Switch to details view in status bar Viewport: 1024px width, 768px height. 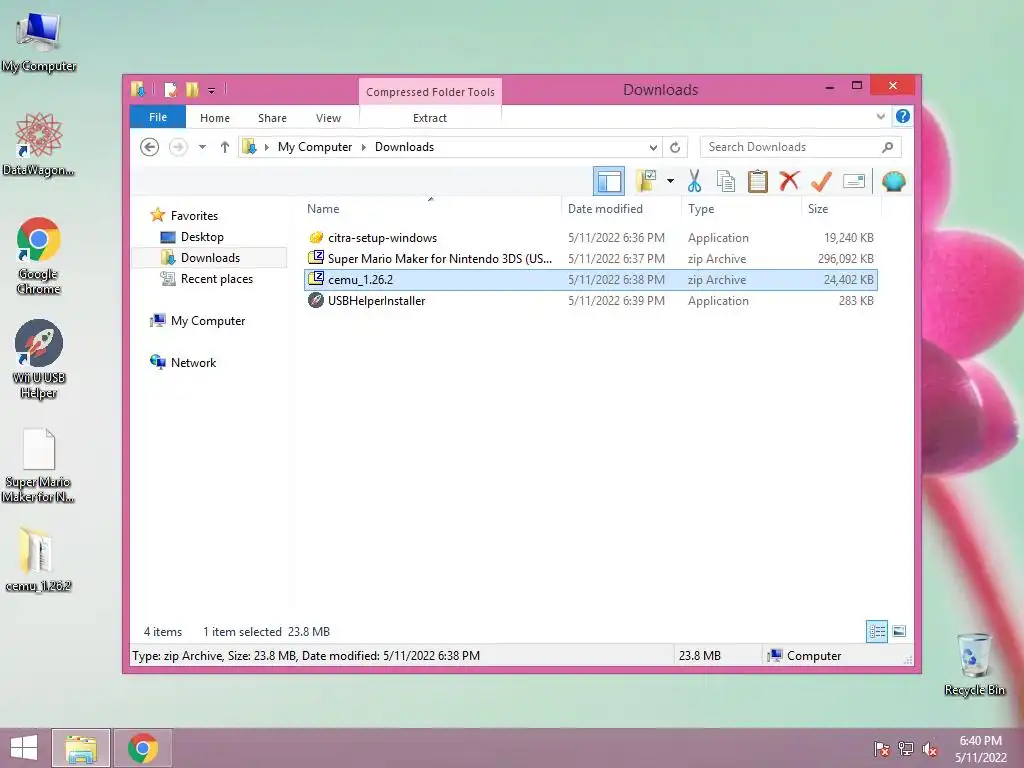876,631
